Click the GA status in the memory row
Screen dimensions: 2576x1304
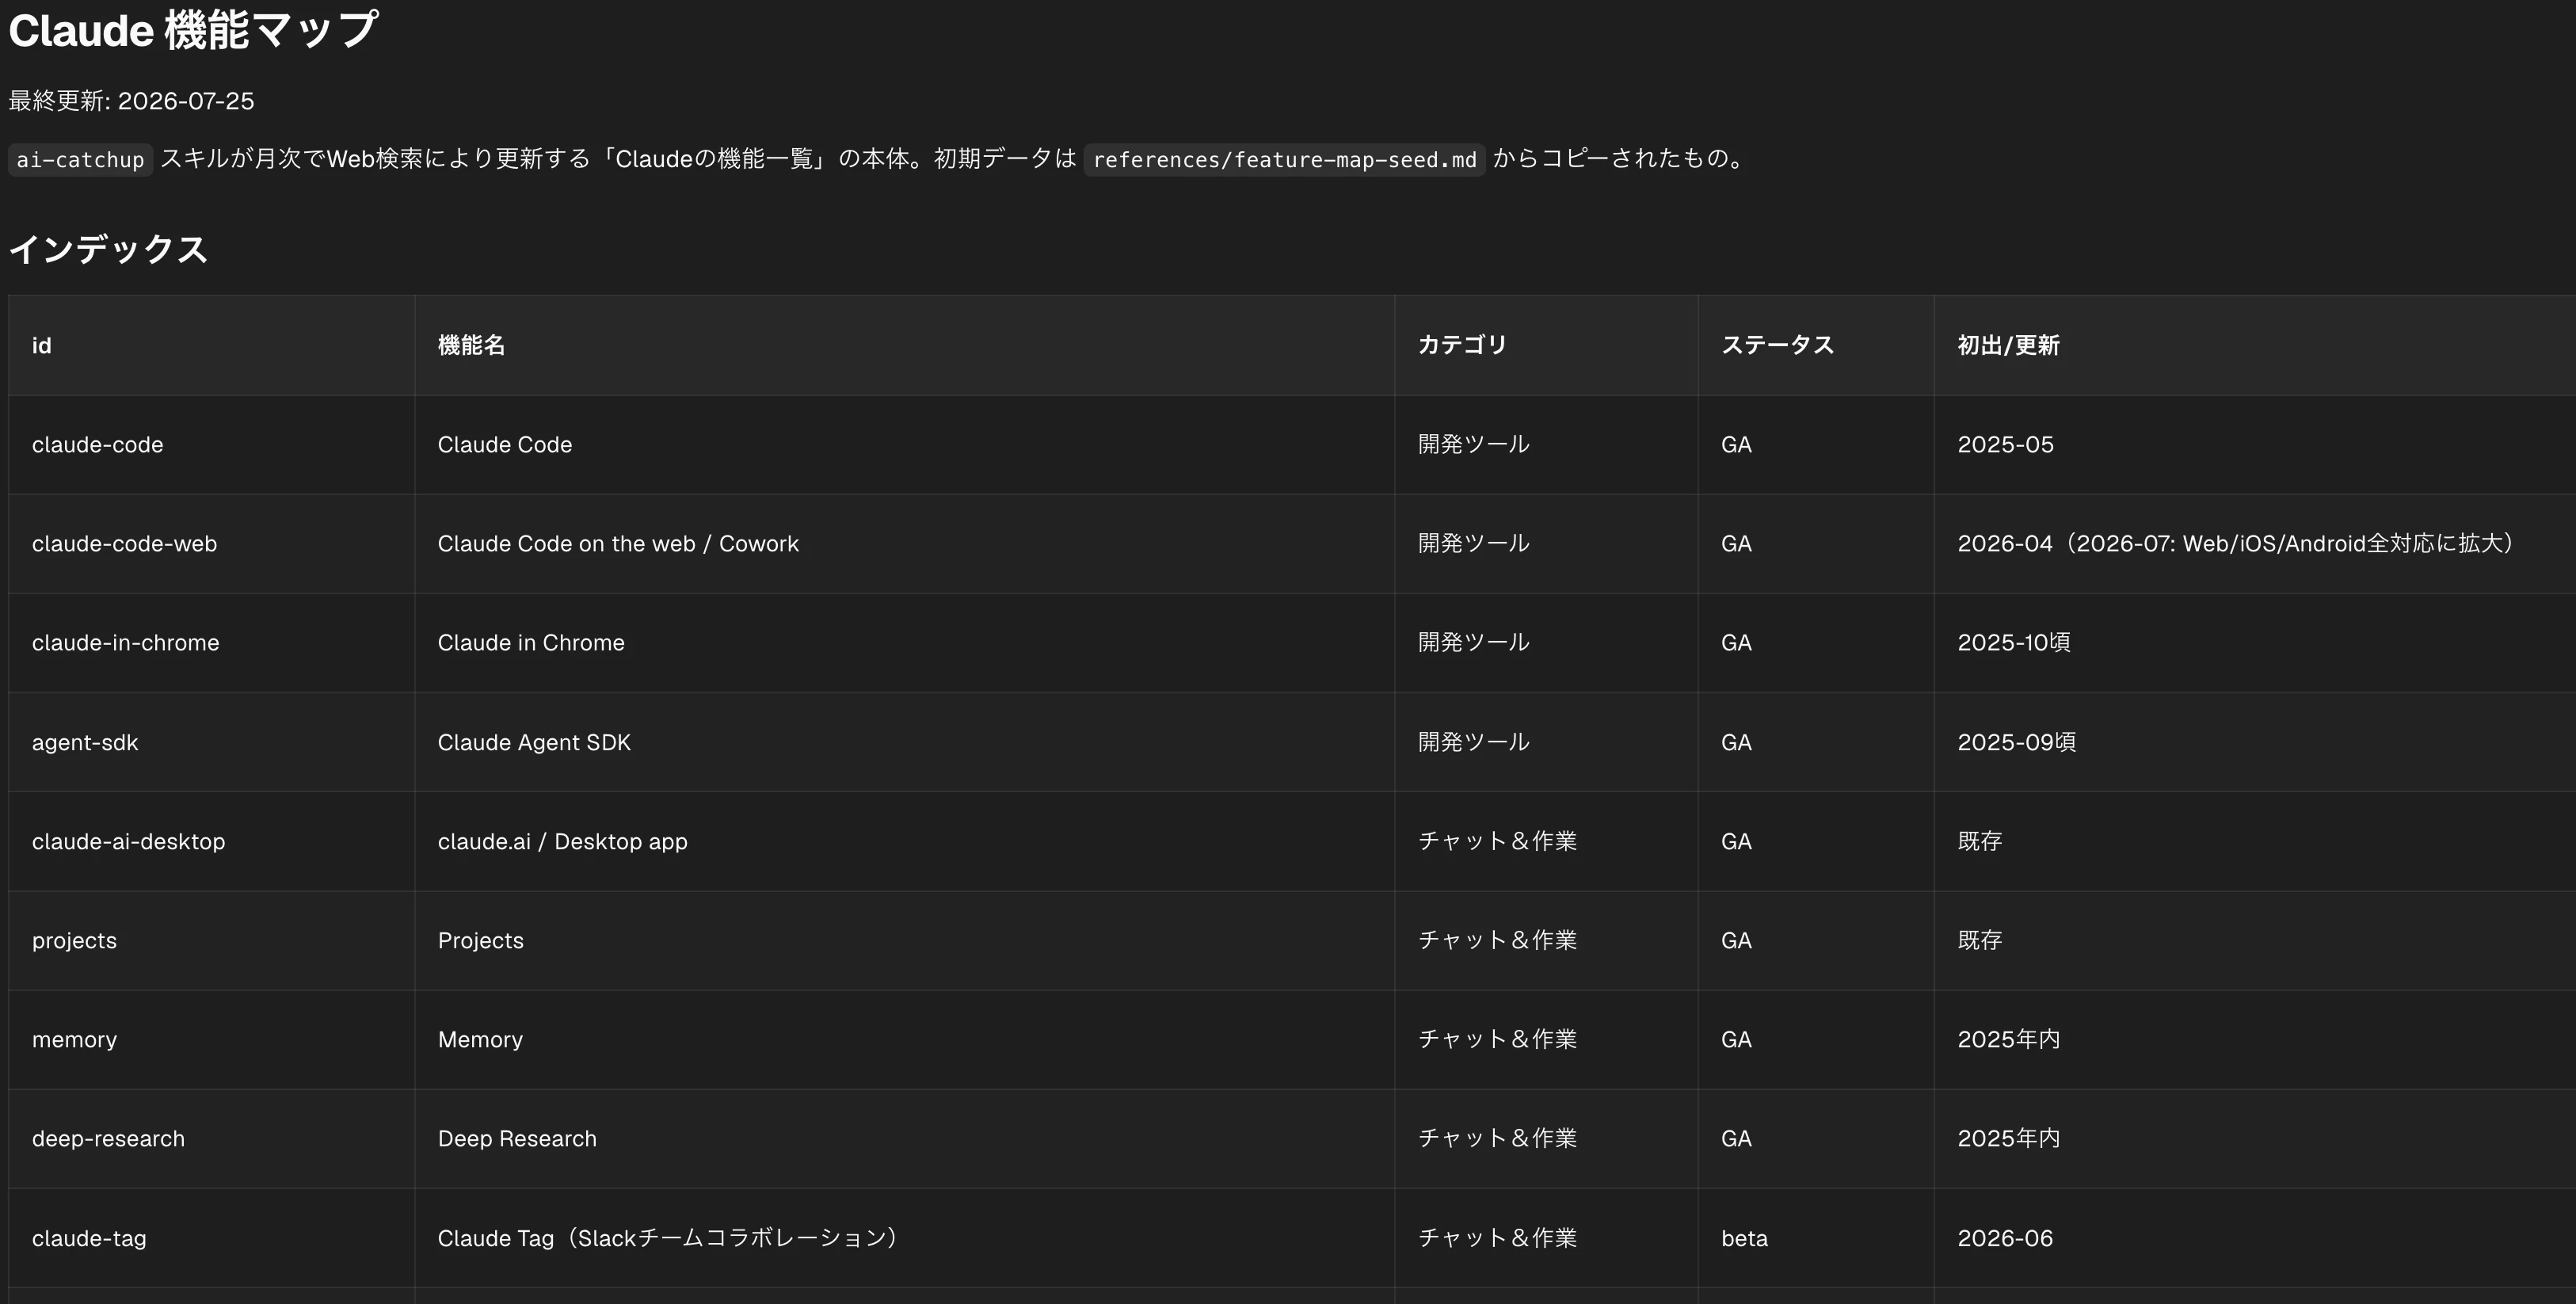[x=1736, y=1039]
